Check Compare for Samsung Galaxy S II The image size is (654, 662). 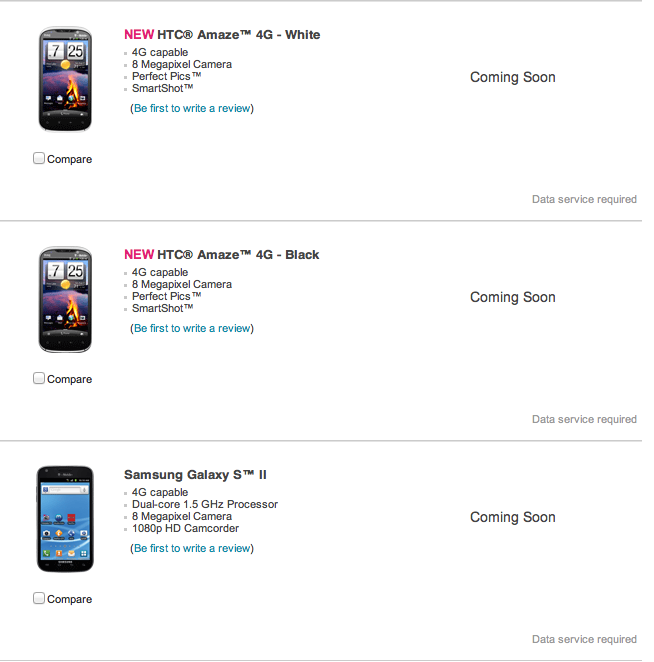click(39, 598)
